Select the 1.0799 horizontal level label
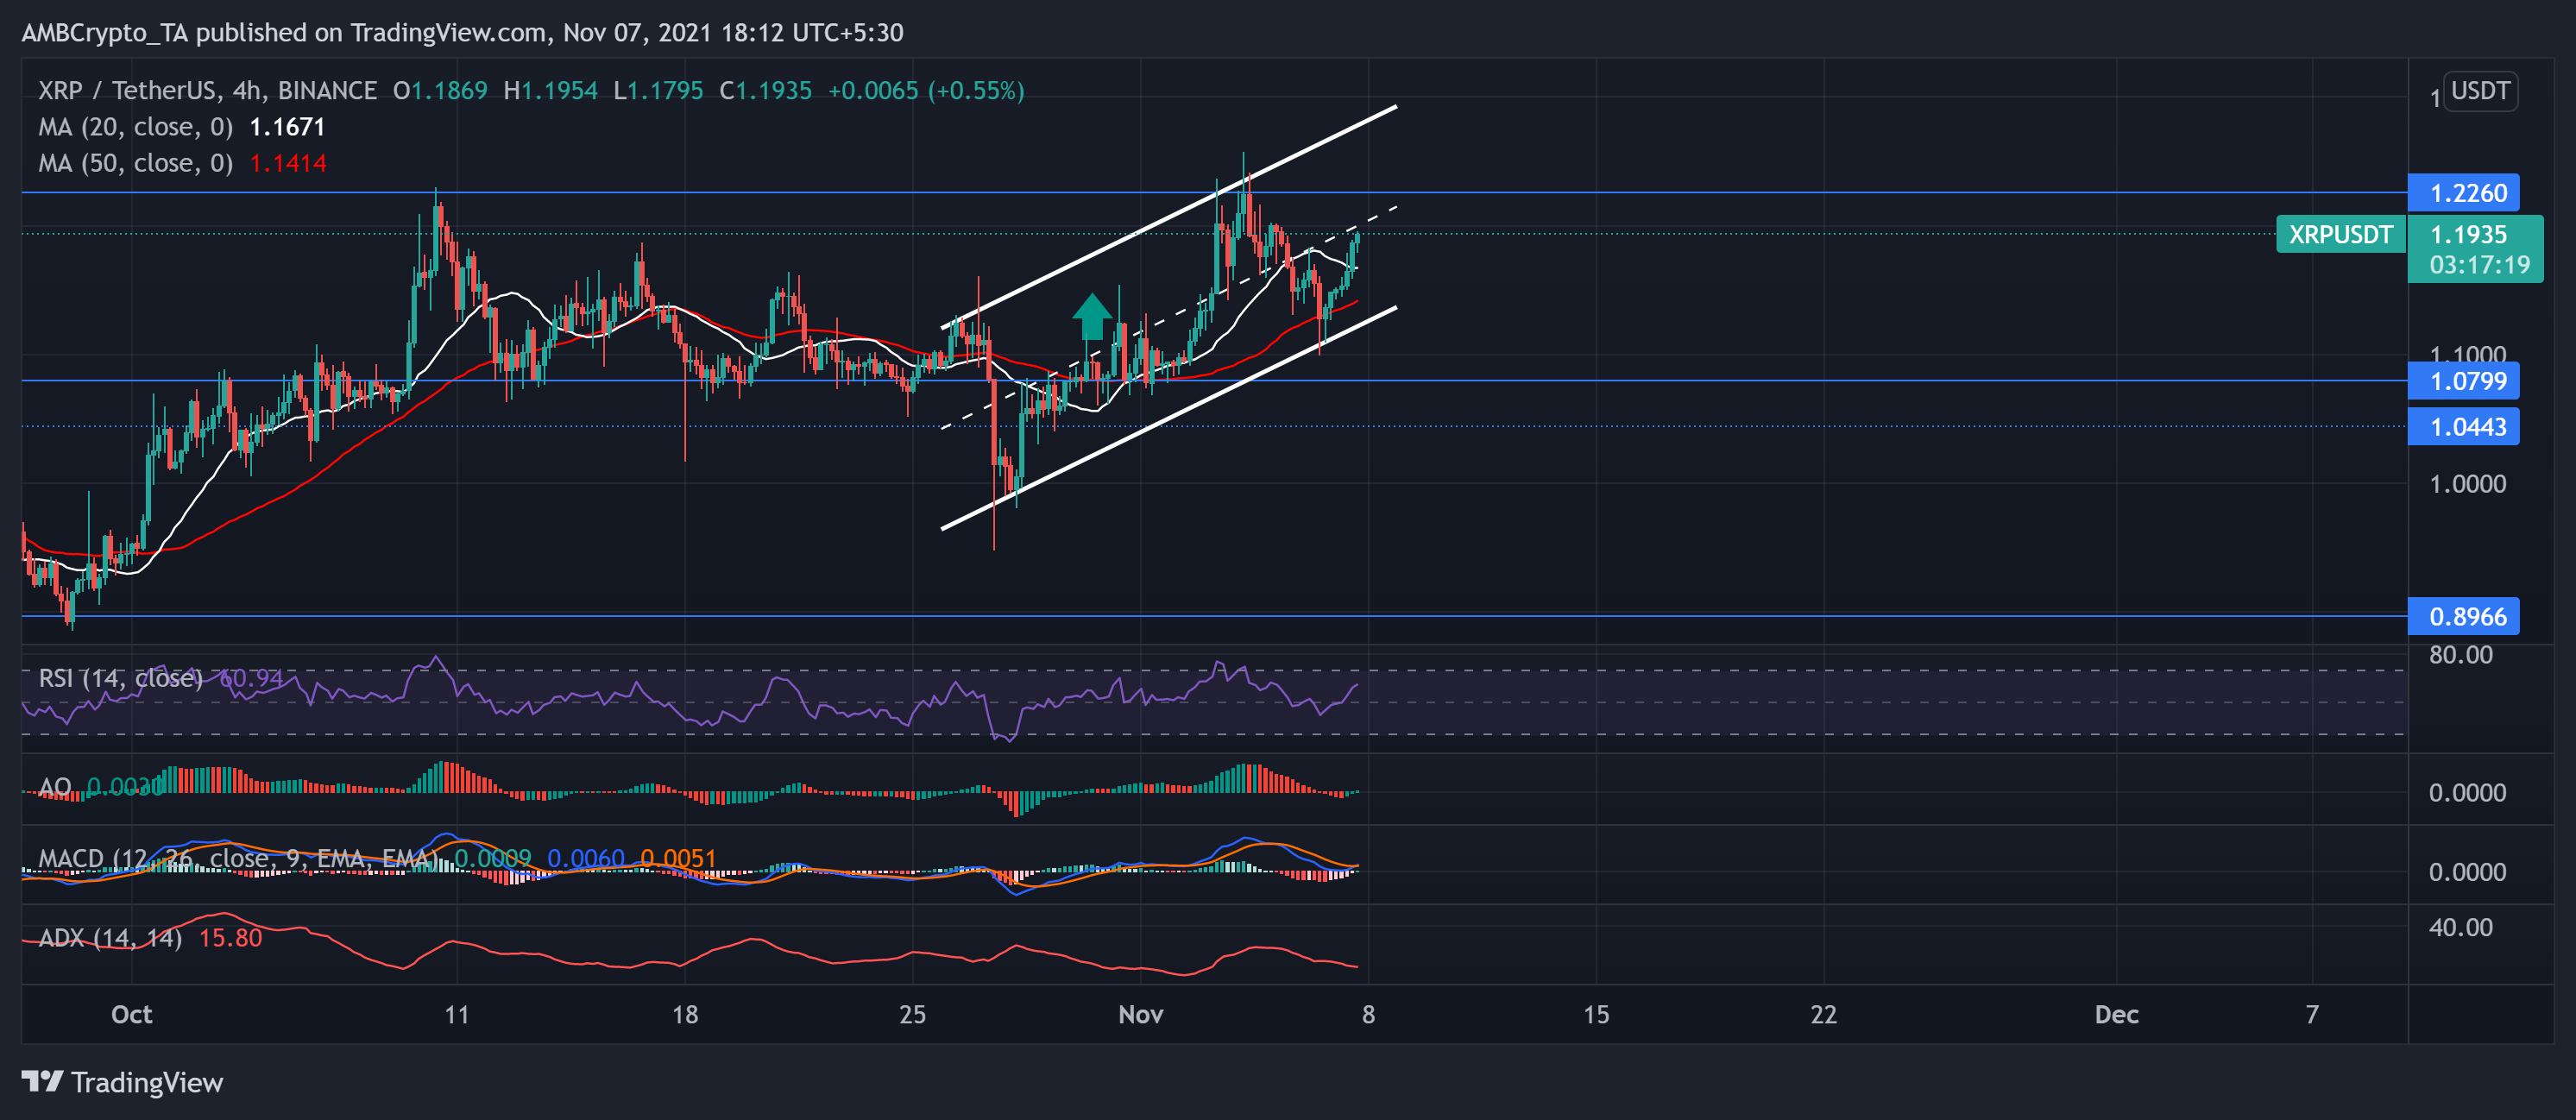Screen dimensions: 2576x1120 point(2463,381)
